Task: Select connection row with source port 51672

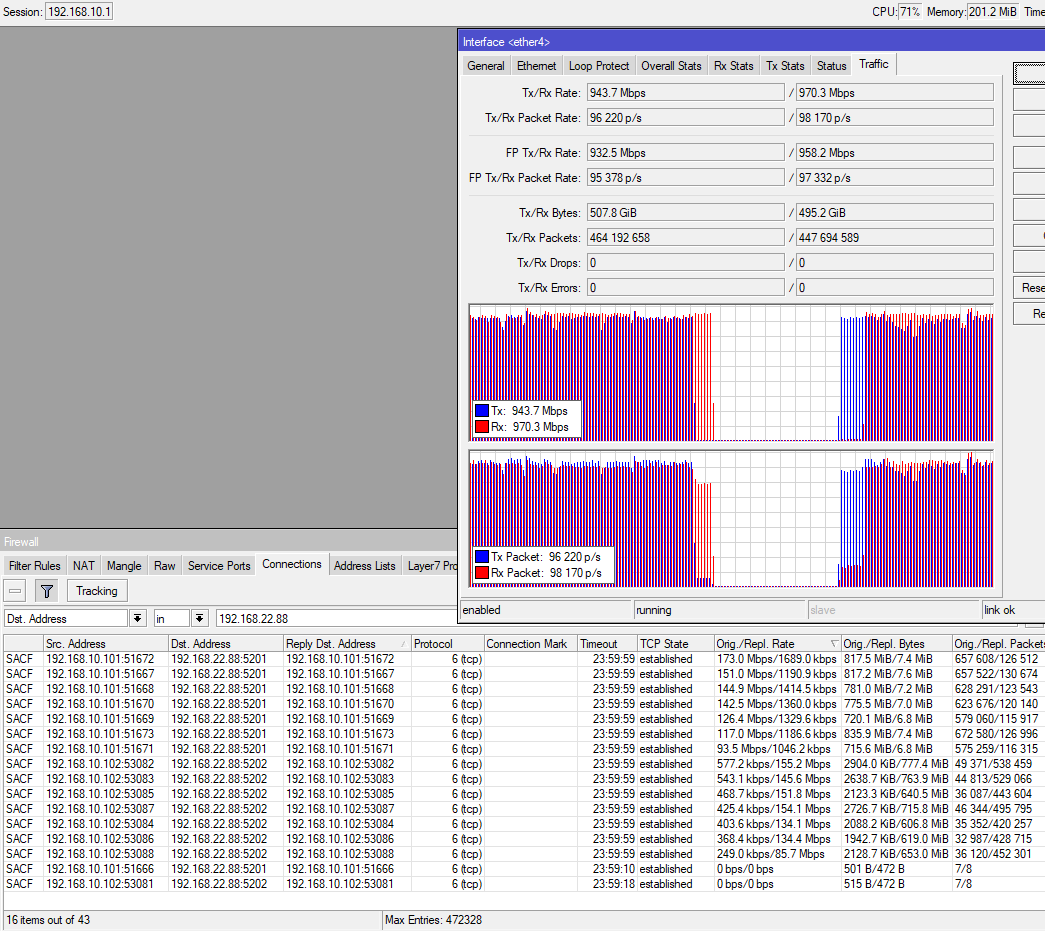Action: (x=100, y=659)
